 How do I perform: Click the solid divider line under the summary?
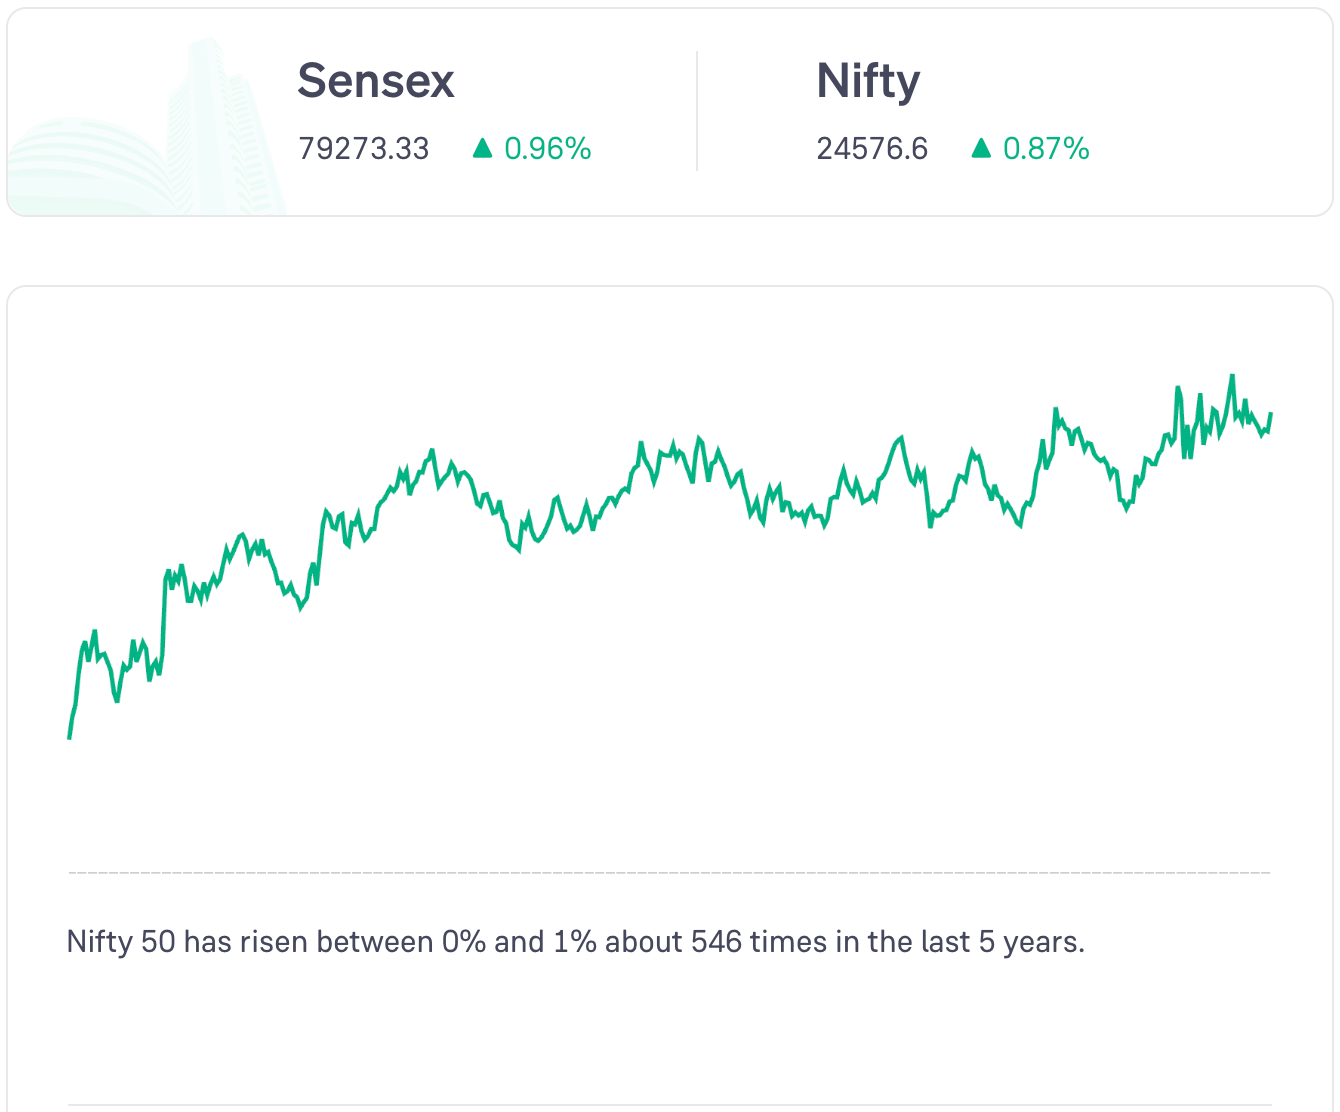point(670,1105)
